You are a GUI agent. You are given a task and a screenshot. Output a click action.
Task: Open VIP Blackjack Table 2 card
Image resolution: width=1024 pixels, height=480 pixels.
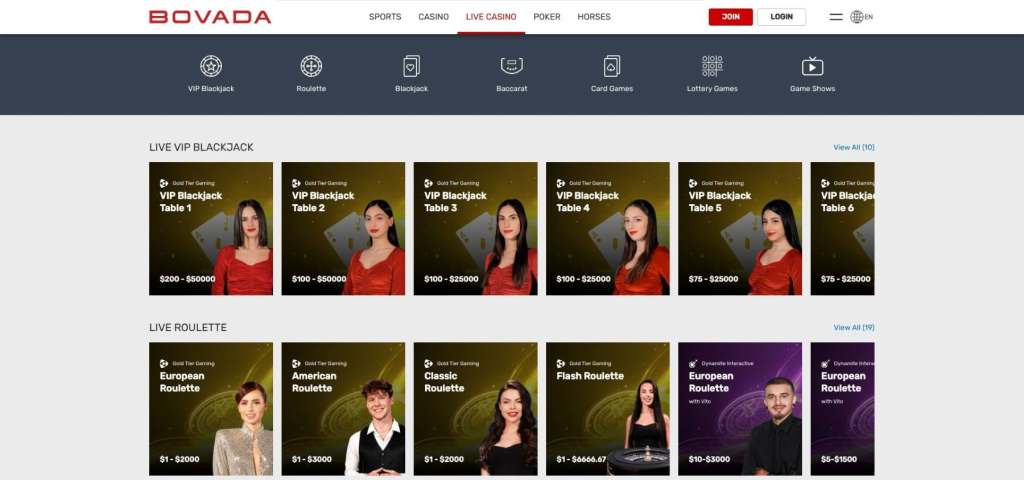pyautogui.click(x=343, y=229)
